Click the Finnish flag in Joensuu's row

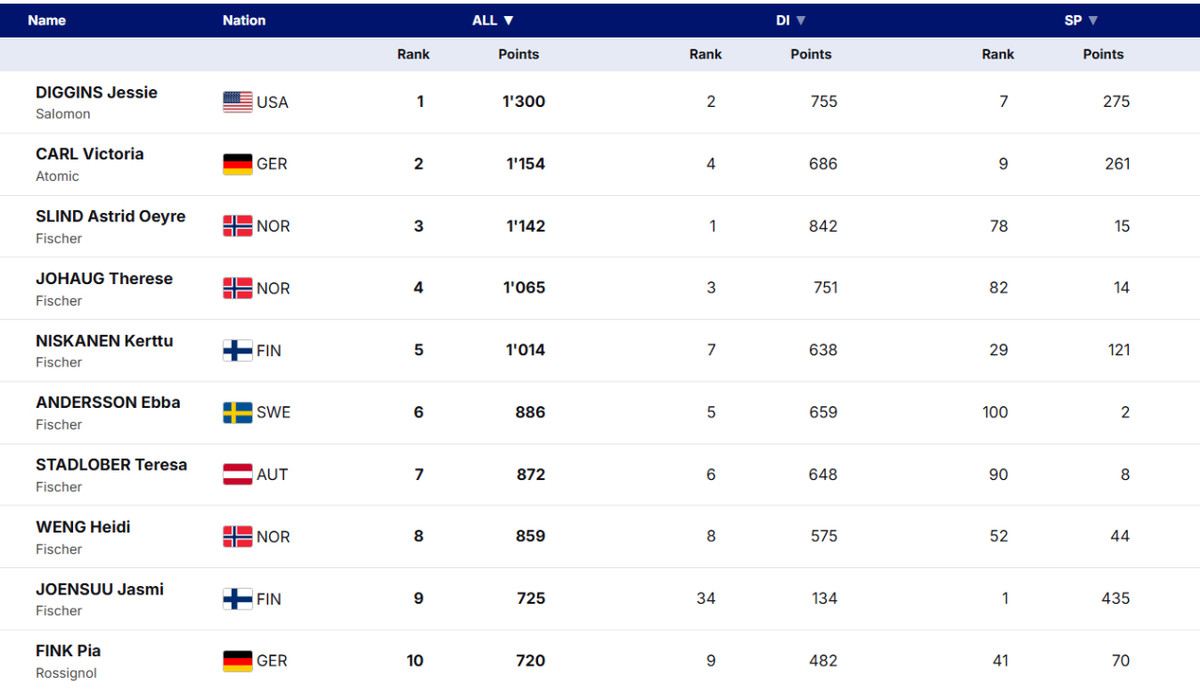click(x=237, y=599)
